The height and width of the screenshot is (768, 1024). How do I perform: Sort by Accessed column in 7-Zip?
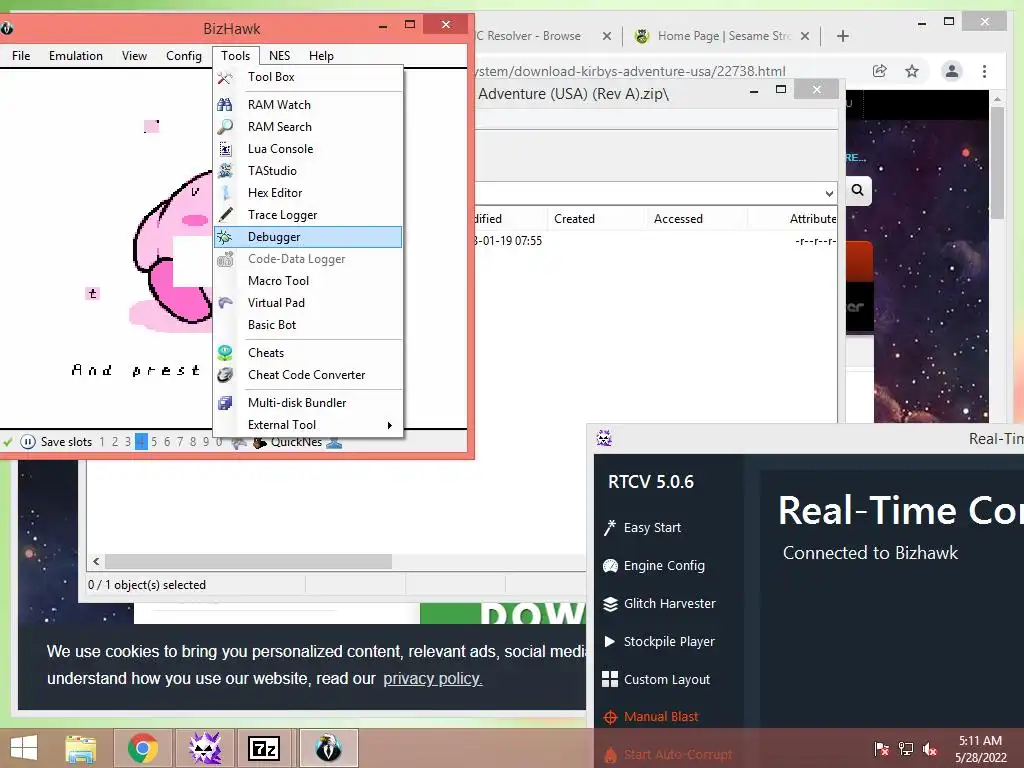click(678, 219)
